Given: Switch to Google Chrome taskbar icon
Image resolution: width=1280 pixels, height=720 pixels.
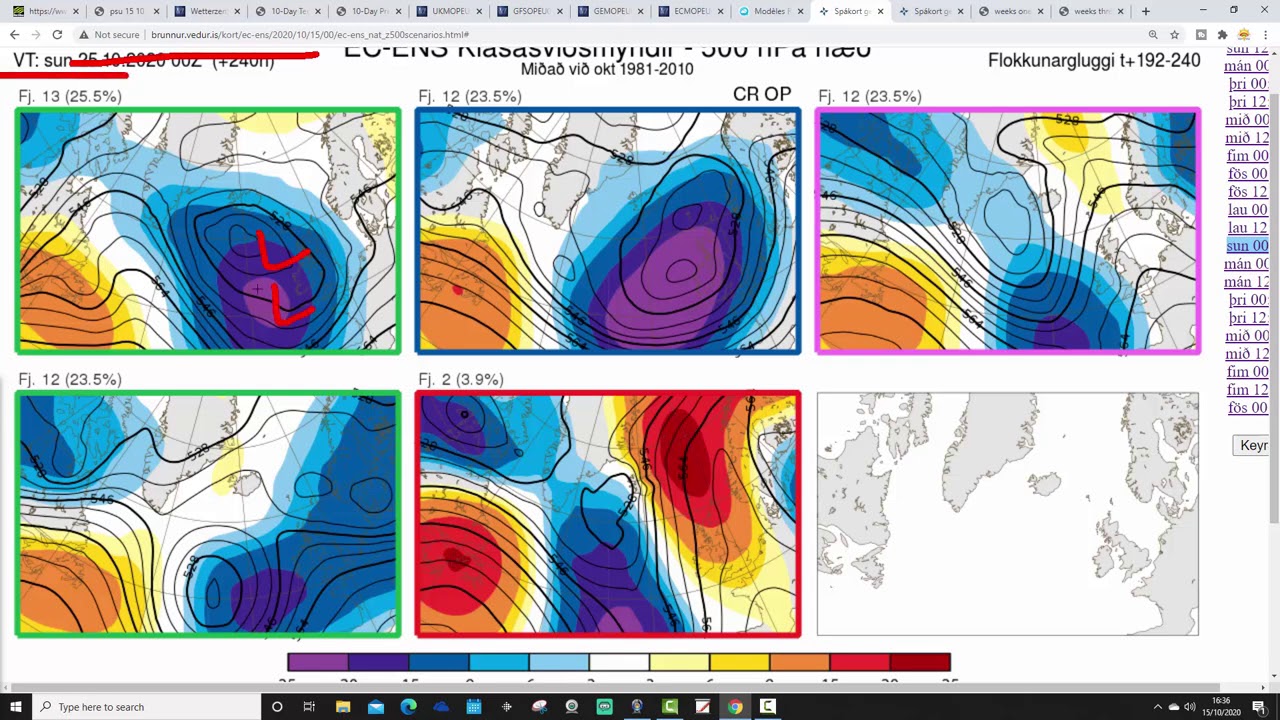Looking at the screenshot, I should click(735, 707).
